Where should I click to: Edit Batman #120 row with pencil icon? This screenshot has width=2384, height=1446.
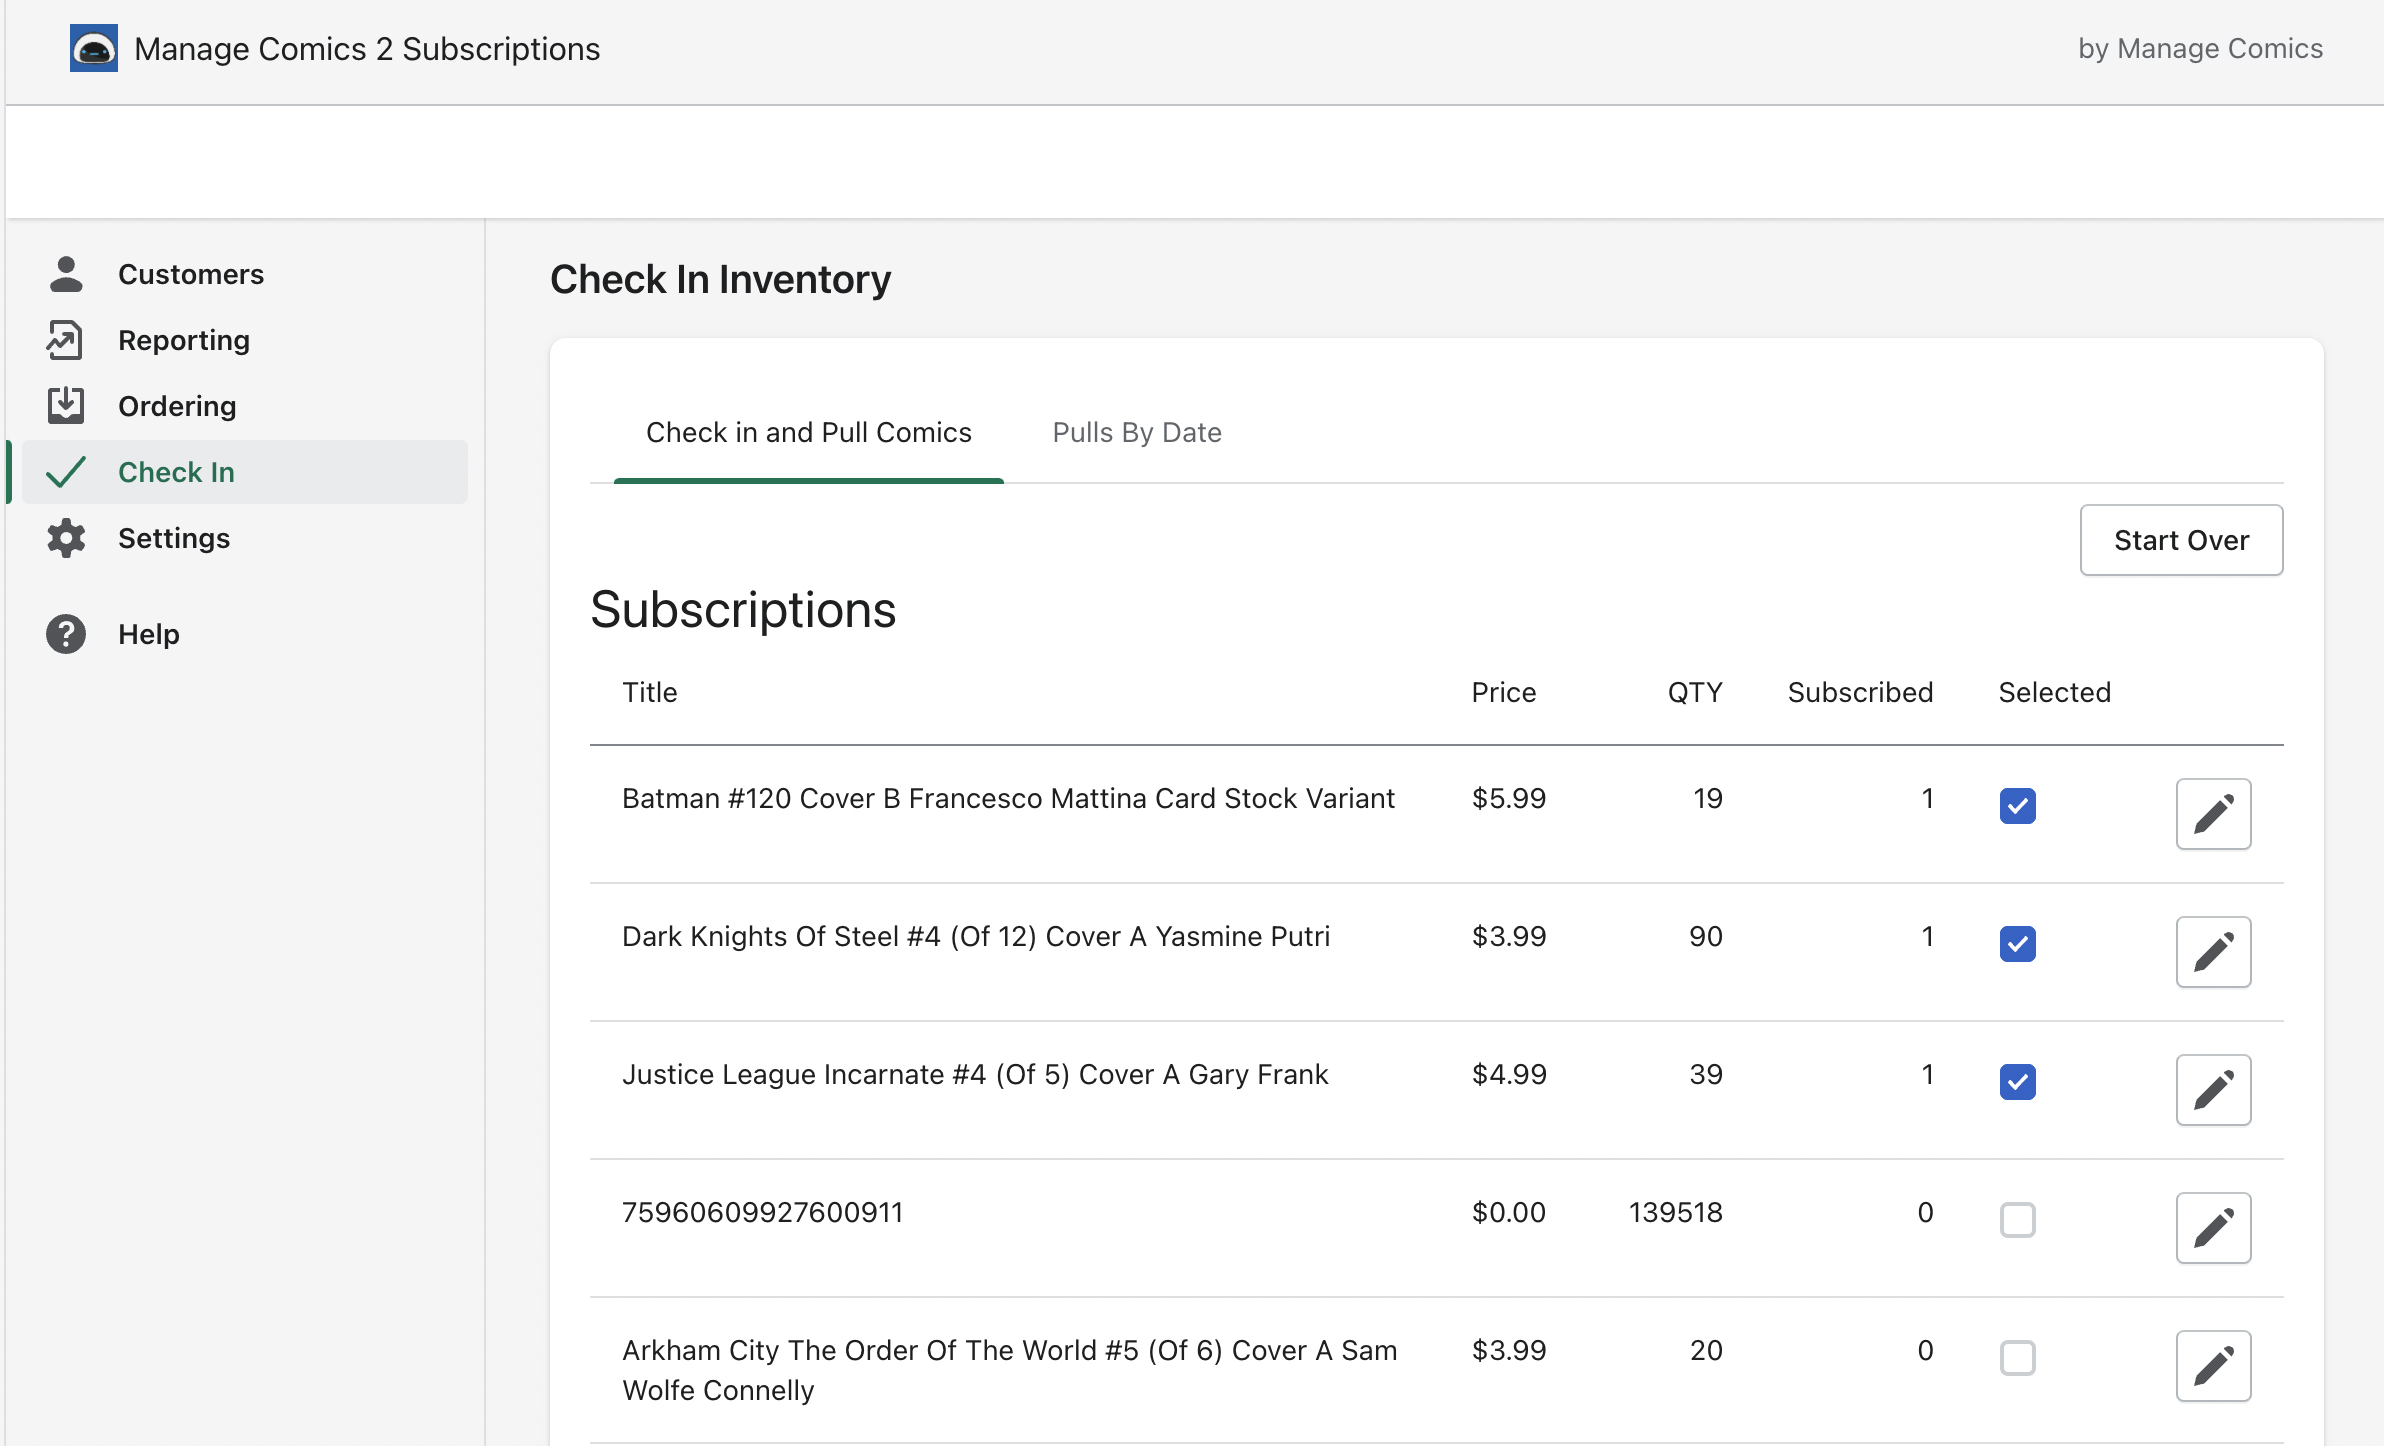[2213, 814]
